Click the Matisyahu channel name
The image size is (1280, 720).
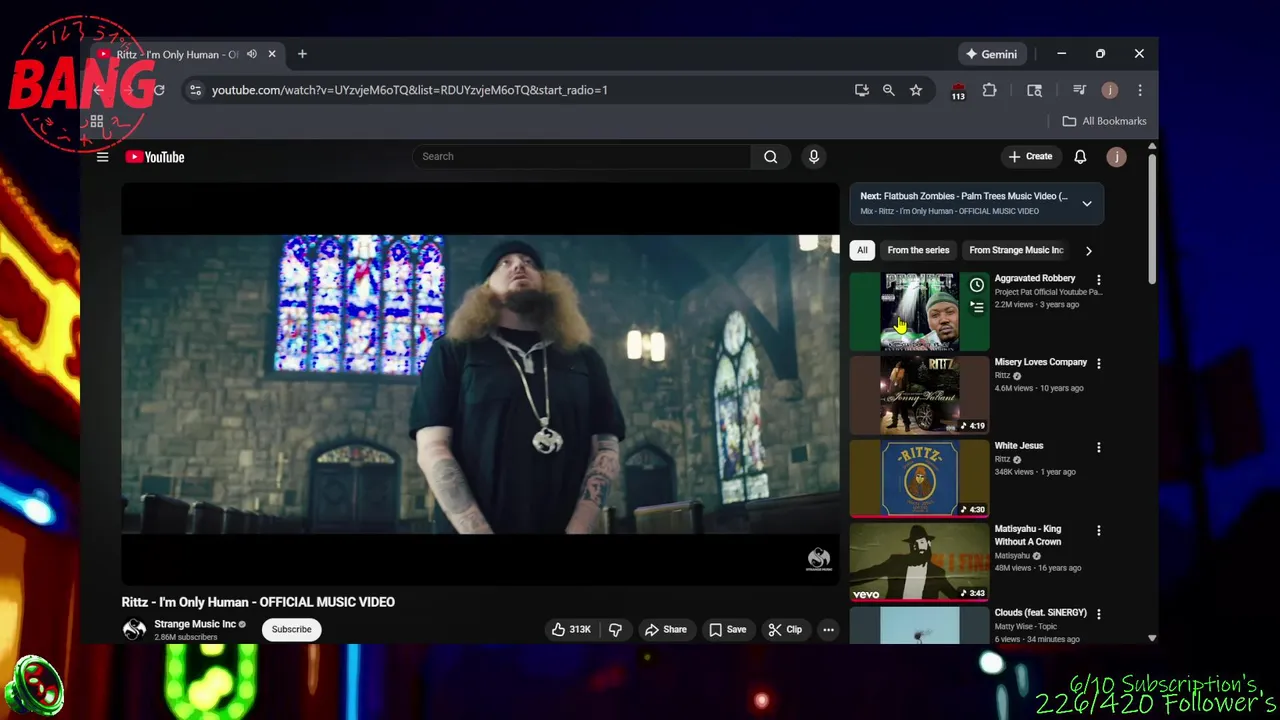pos(1012,555)
